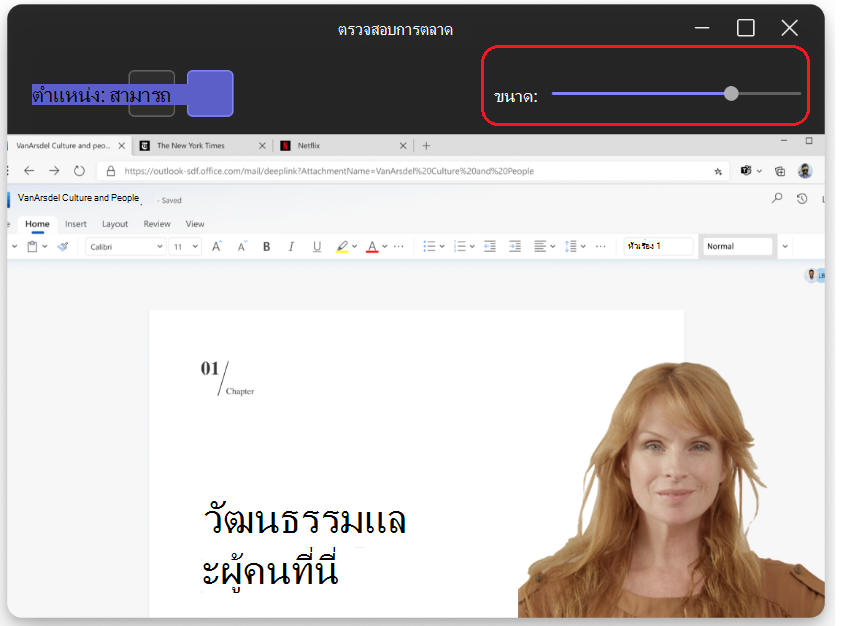Expand the Paste options arrow
Screen dimensions: 847x626
(x=45, y=247)
